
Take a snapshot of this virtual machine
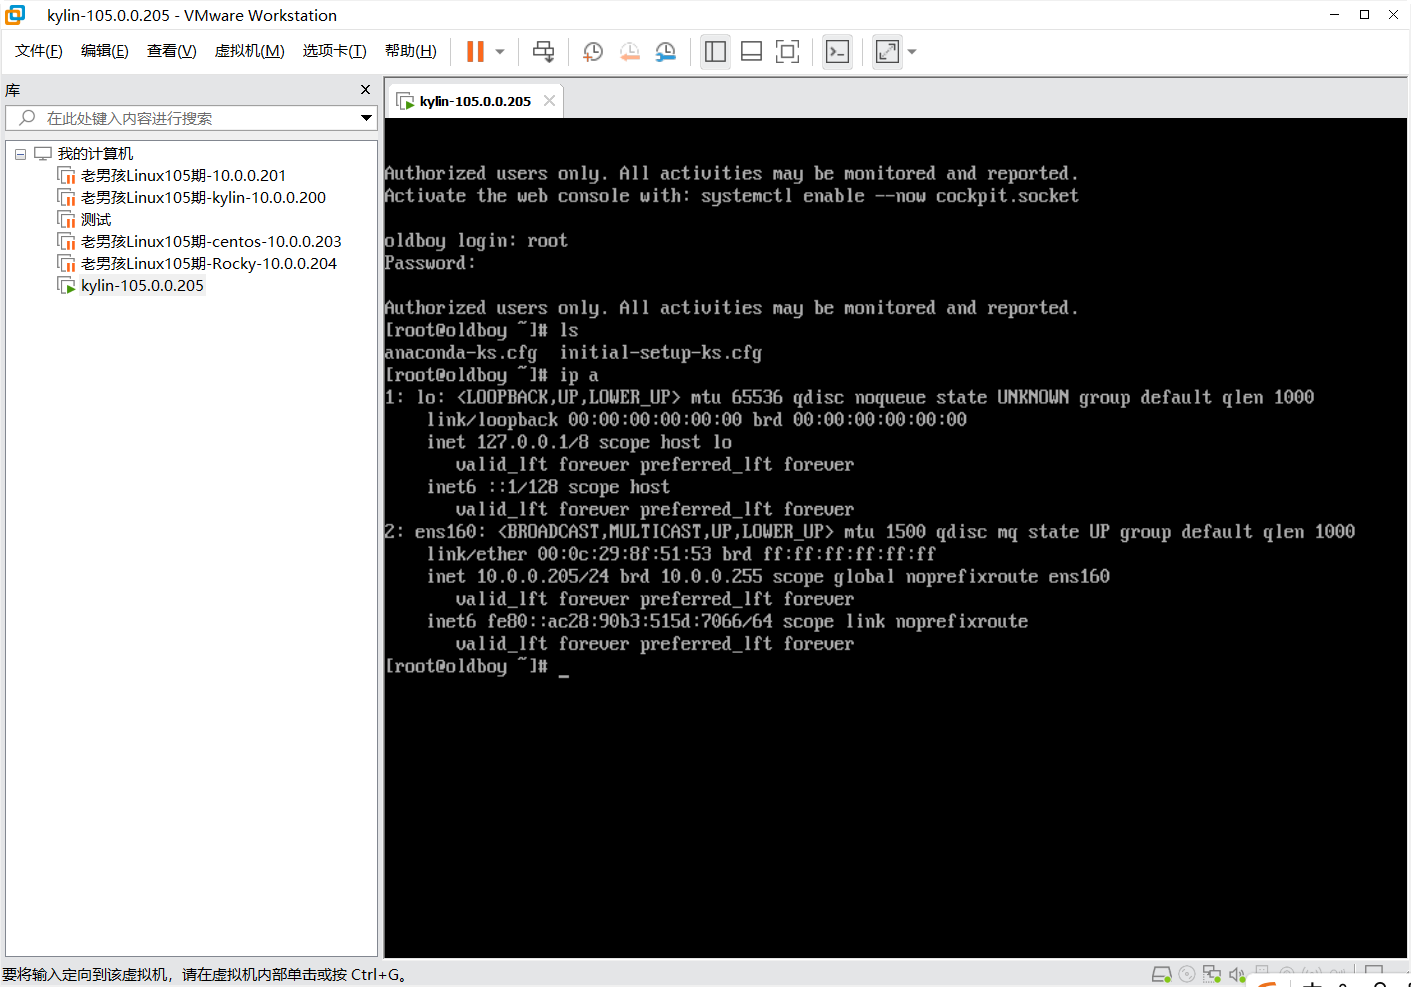pos(593,52)
